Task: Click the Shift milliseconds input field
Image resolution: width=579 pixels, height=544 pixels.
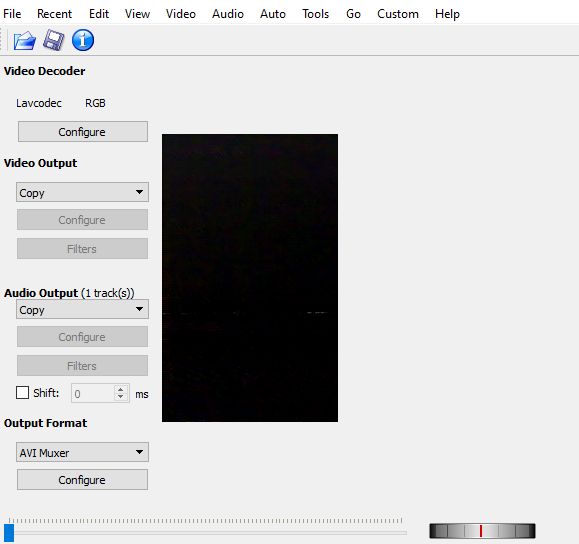Action: (x=93, y=394)
